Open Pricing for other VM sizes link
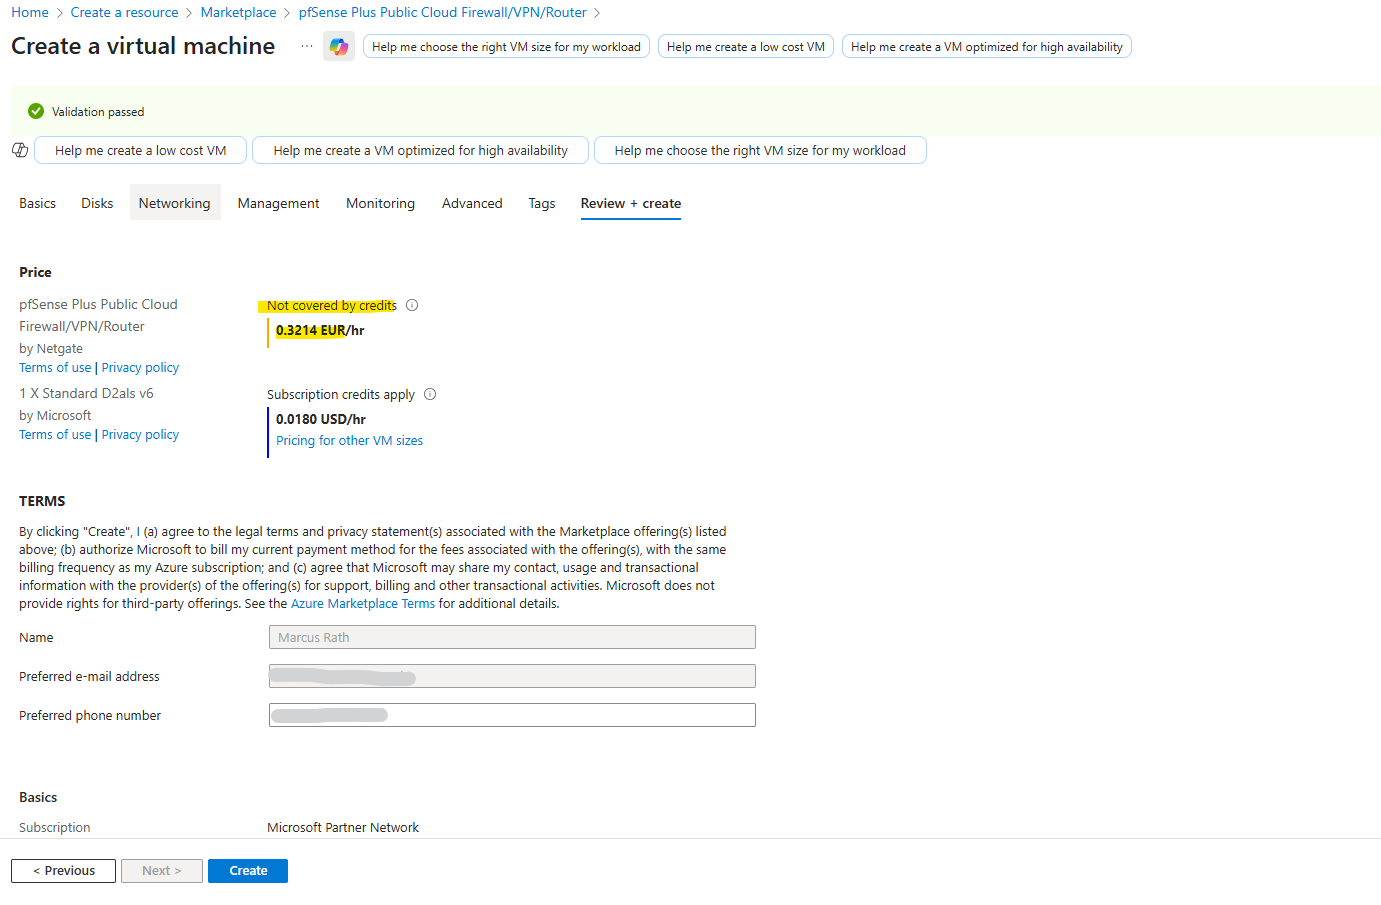1381x905 pixels. pos(350,440)
